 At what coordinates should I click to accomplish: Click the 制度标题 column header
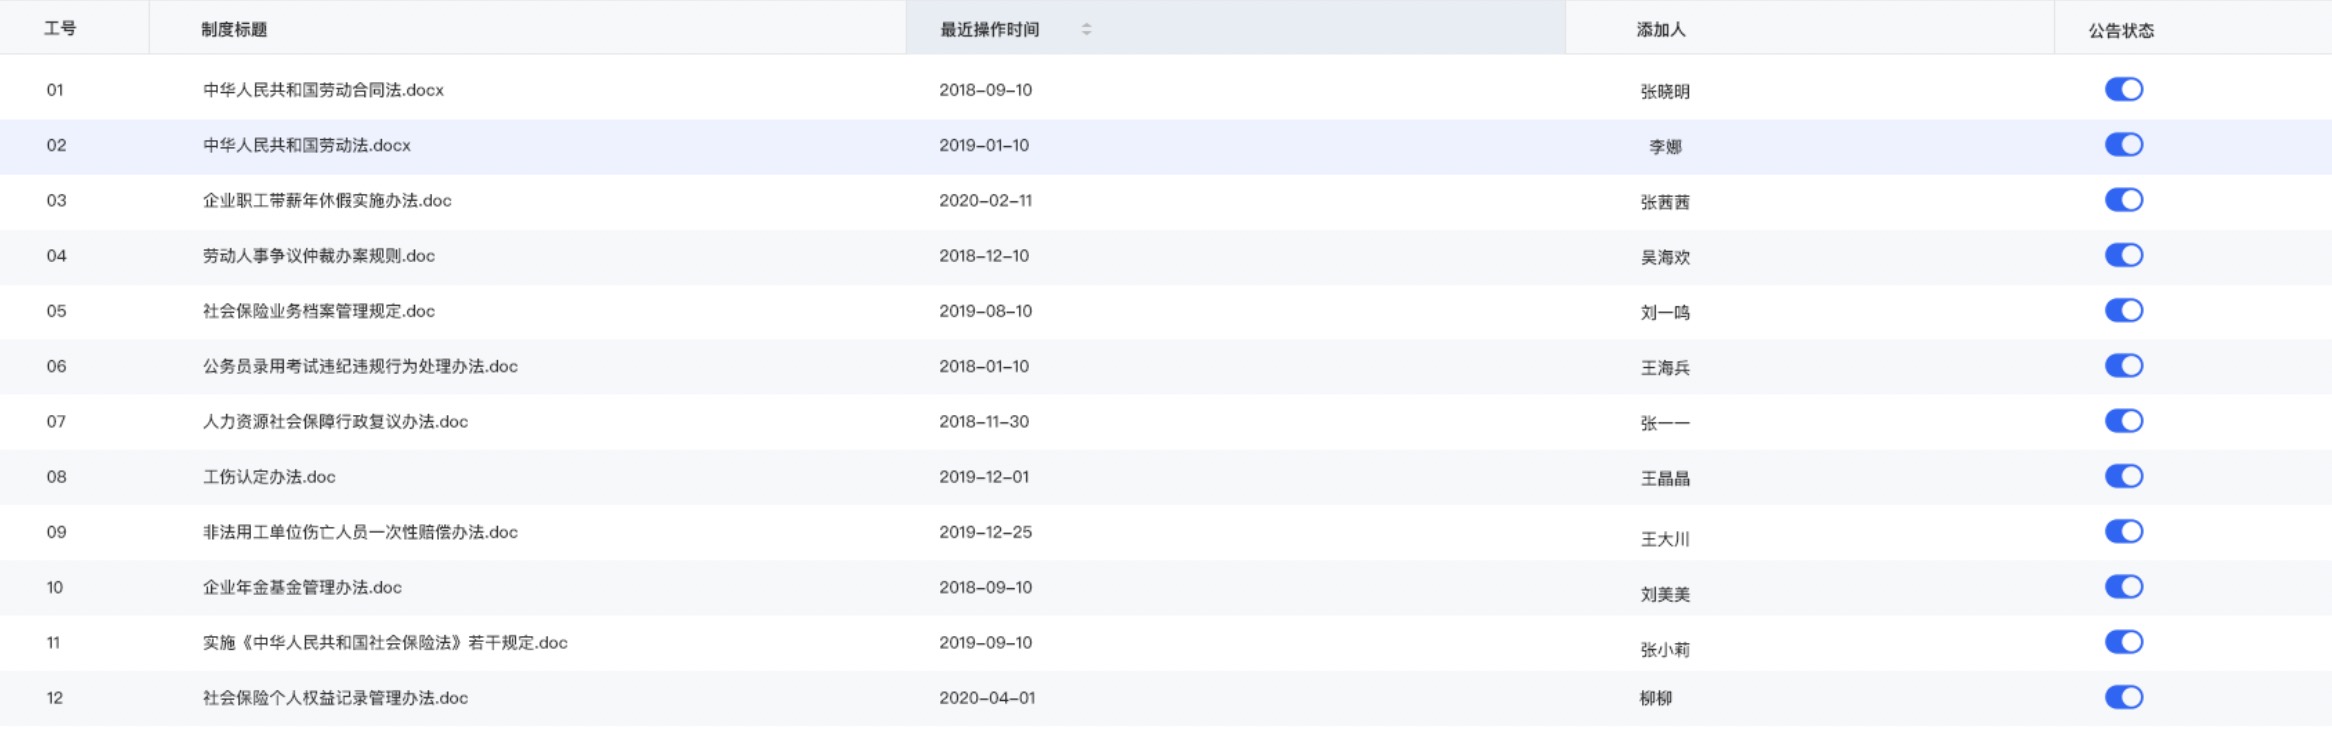[234, 30]
